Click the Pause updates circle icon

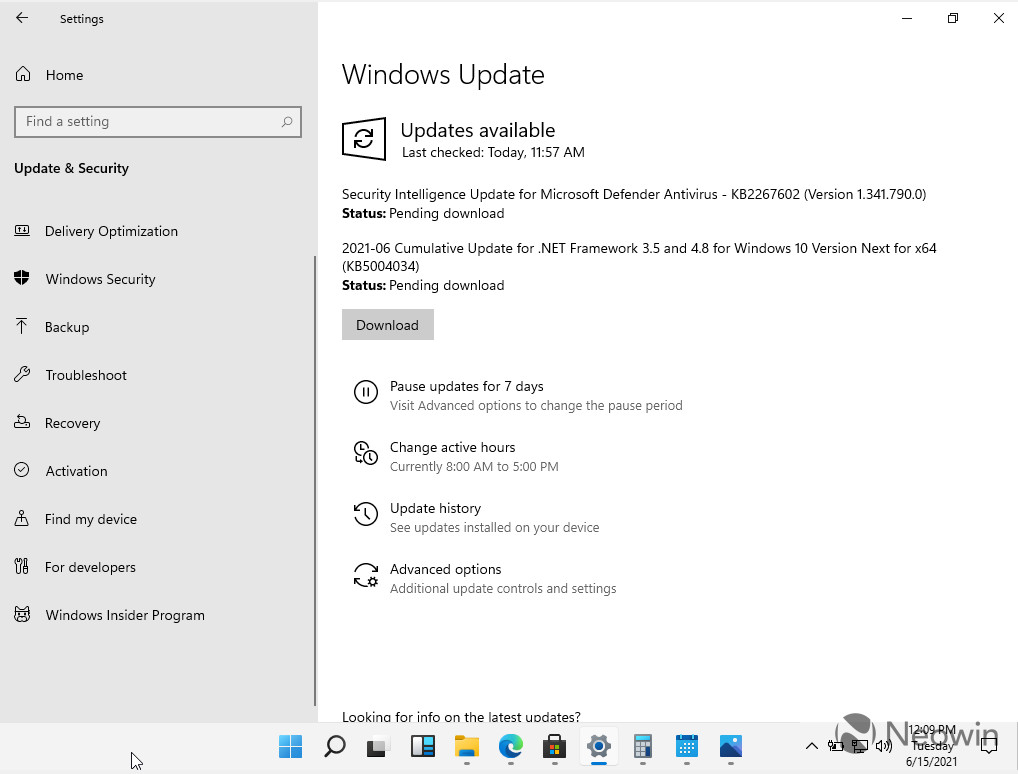366,393
